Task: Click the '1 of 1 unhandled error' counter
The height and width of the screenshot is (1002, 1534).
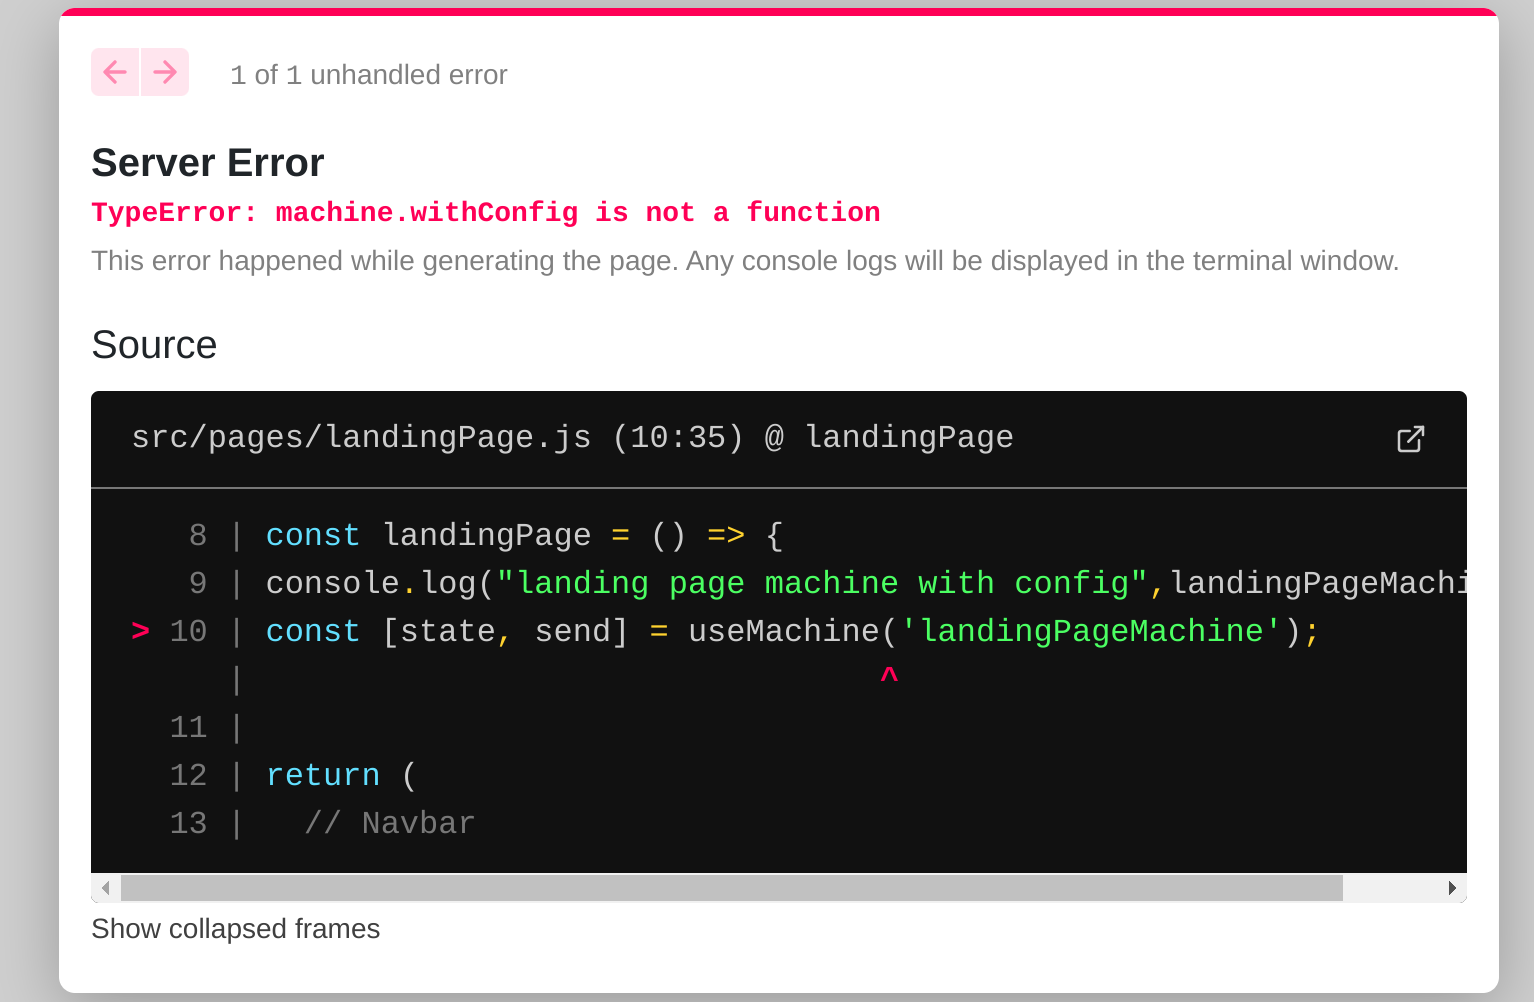Action: point(369,74)
